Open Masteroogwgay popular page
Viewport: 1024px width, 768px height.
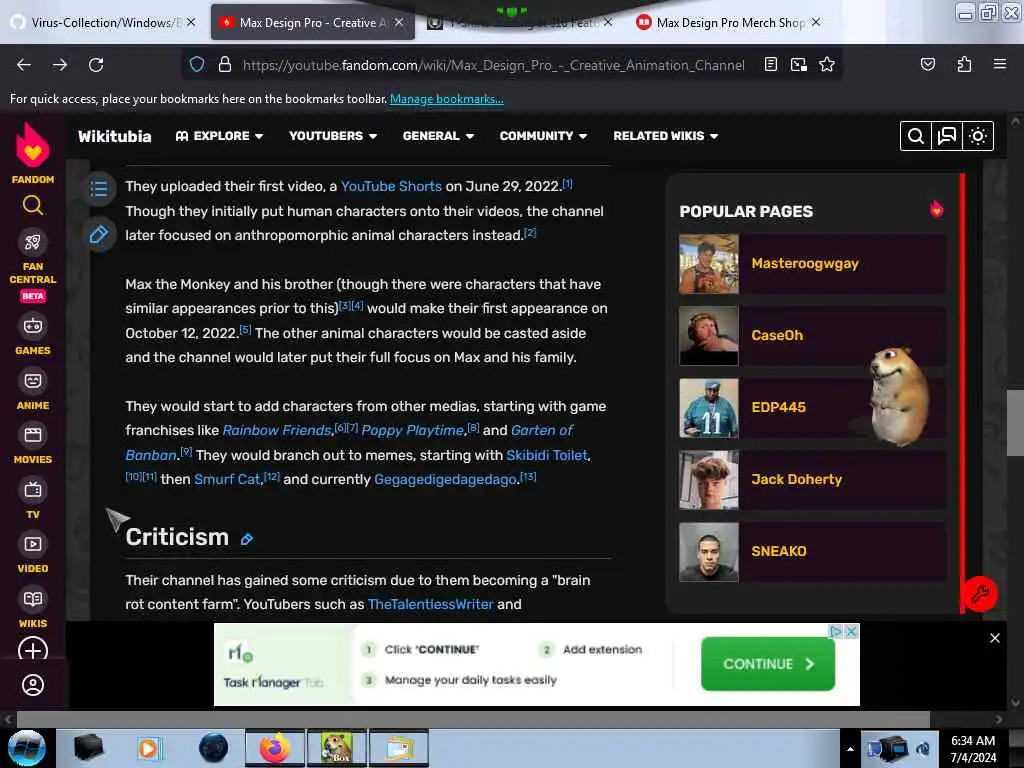point(812,264)
